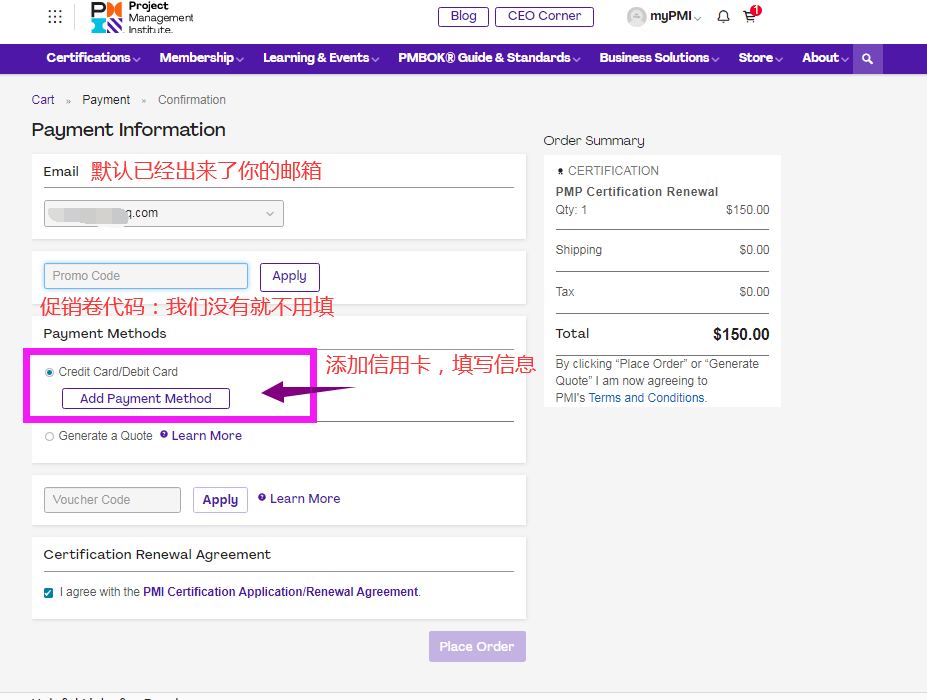927x700 pixels.
Task: Click the certification ribbon icon in Order Summary
Action: (560, 171)
